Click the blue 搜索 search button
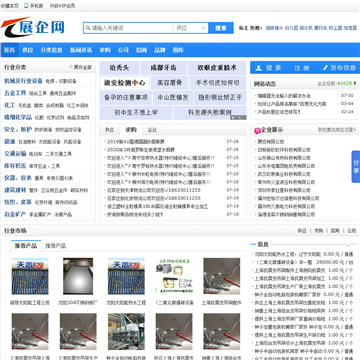 [x=221, y=28]
